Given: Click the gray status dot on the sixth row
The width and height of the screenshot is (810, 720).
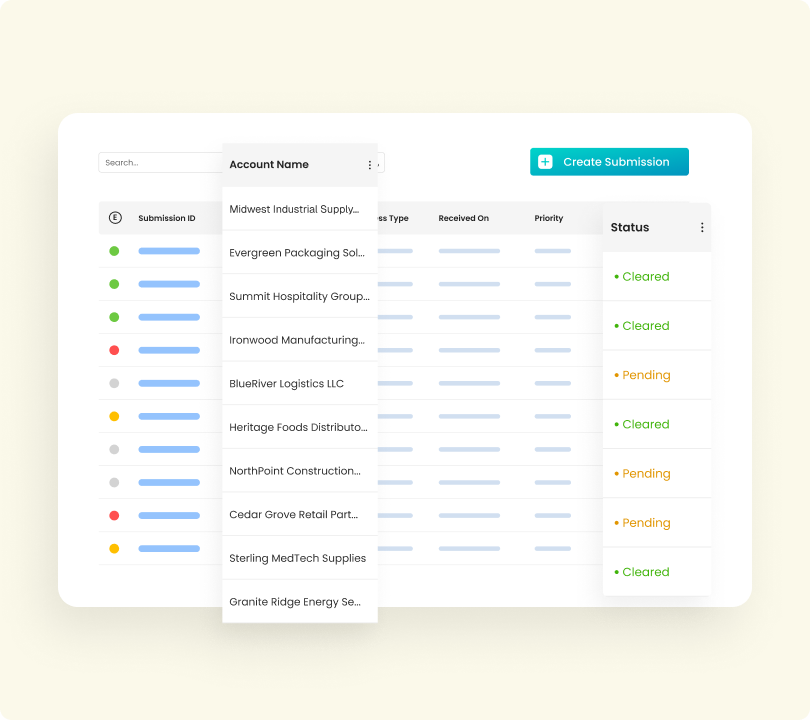Looking at the screenshot, I should (114, 383).
